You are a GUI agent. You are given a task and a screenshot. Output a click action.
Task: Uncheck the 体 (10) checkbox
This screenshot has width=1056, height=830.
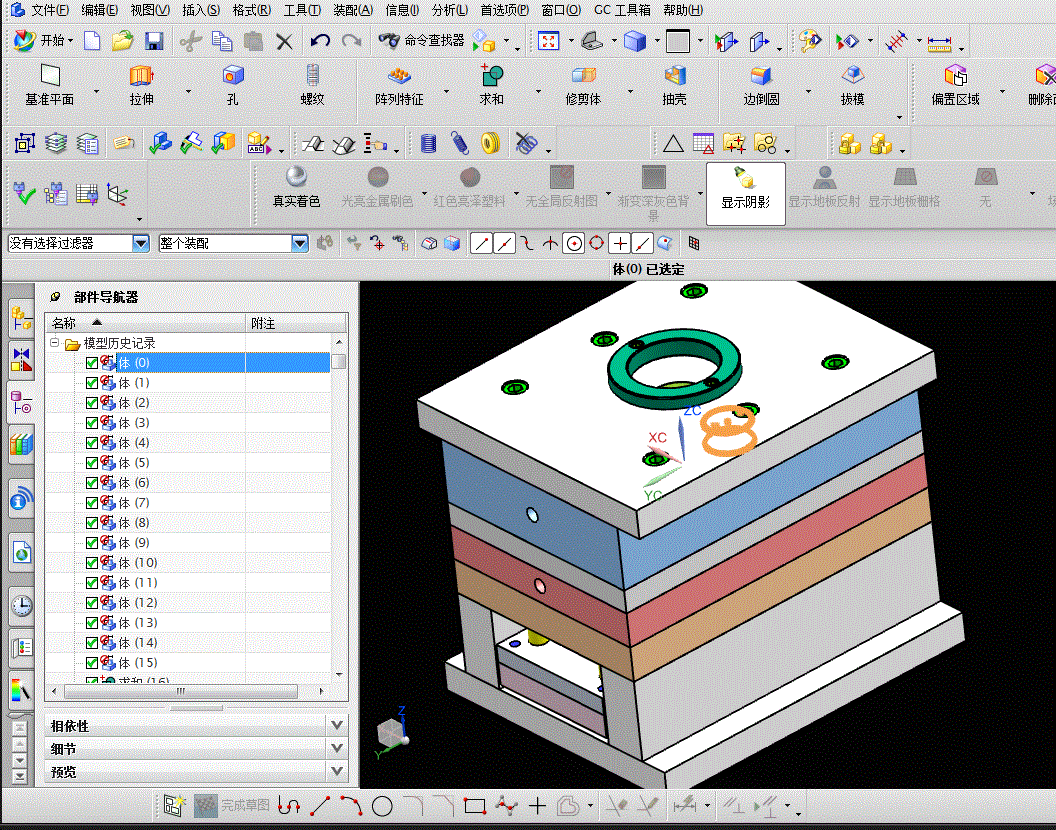pos(92,563)
